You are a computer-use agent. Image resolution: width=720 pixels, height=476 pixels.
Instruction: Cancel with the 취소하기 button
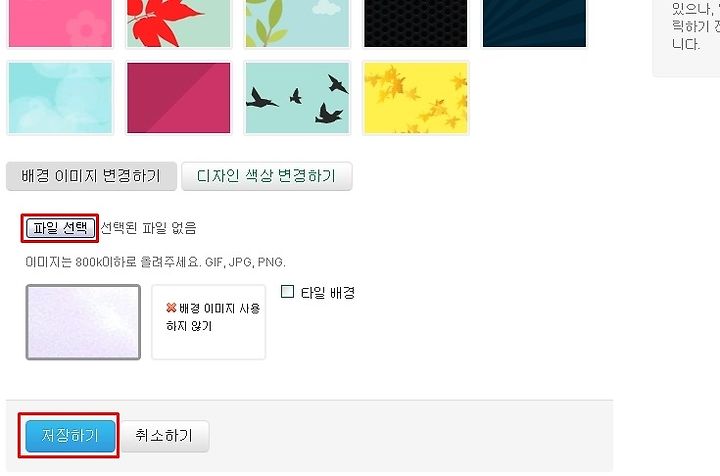point(164,436)
